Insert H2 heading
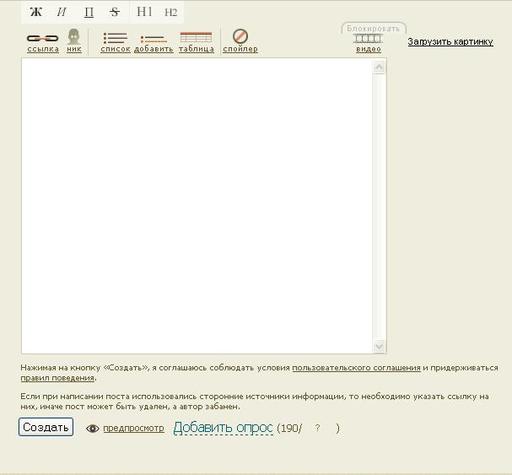 click(171, 12)
